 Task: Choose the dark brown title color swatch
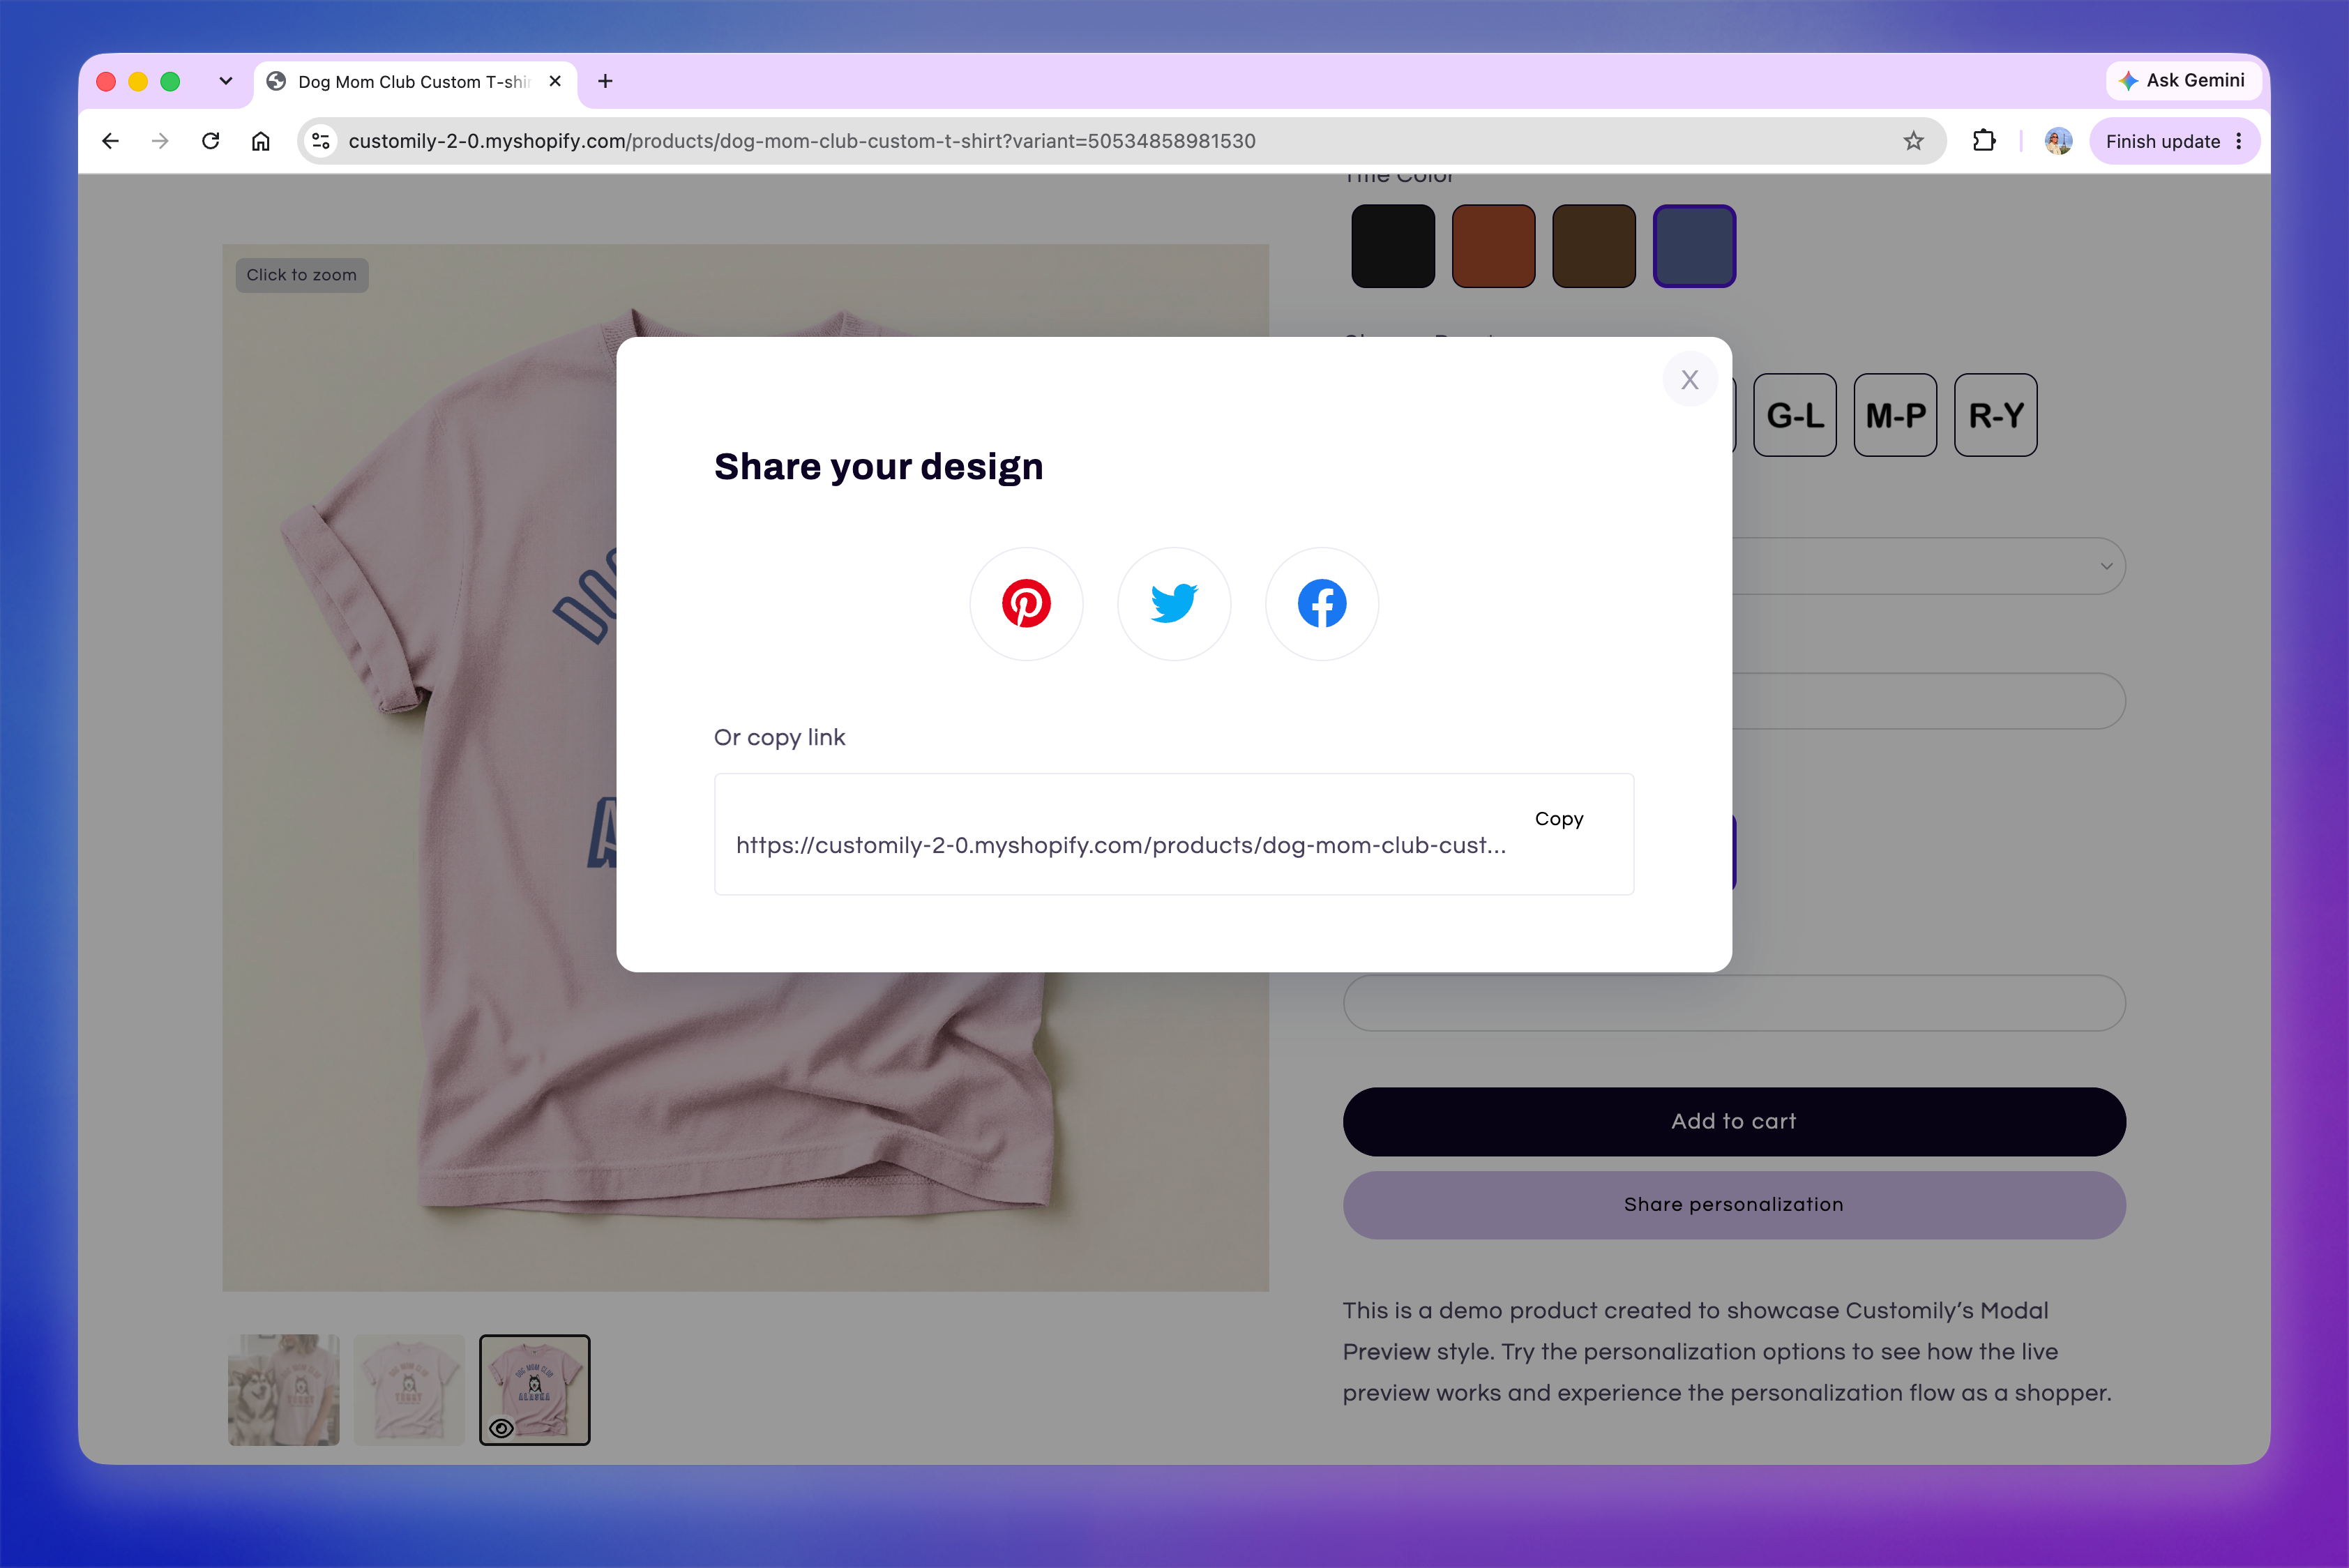point(1594,246)
